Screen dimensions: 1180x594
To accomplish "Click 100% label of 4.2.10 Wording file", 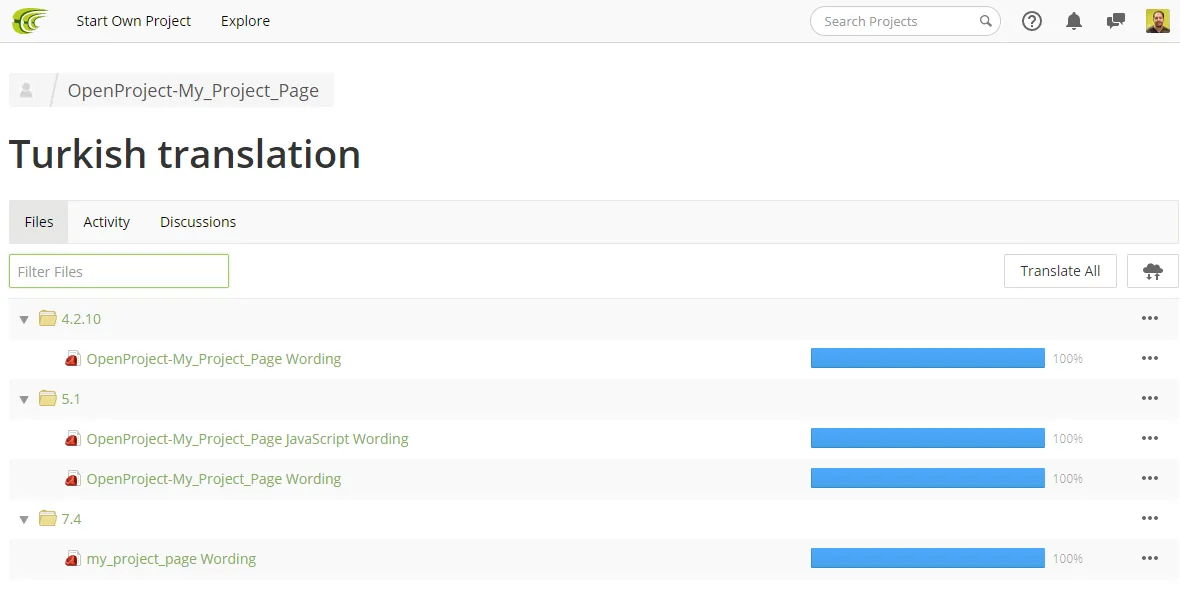I will [x=1067, y=358].
